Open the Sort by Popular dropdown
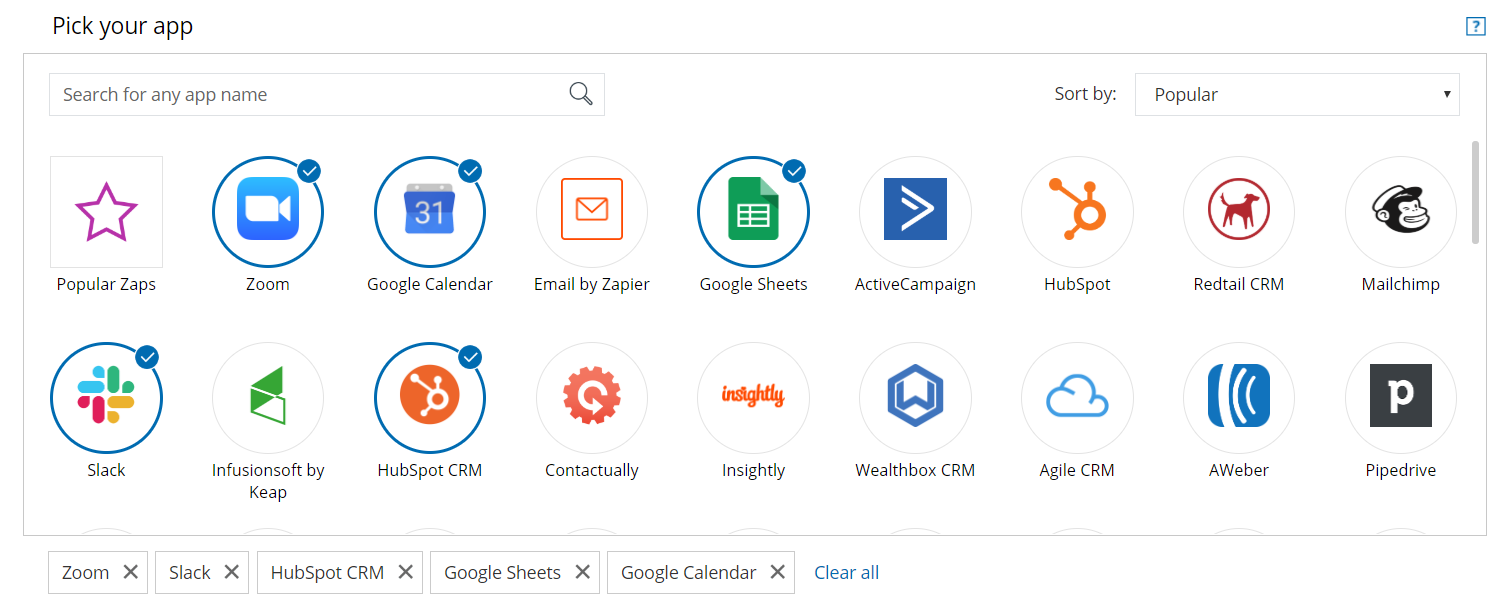Image resolution: width=1509 pixels, height=605 pixels. 1296,94
